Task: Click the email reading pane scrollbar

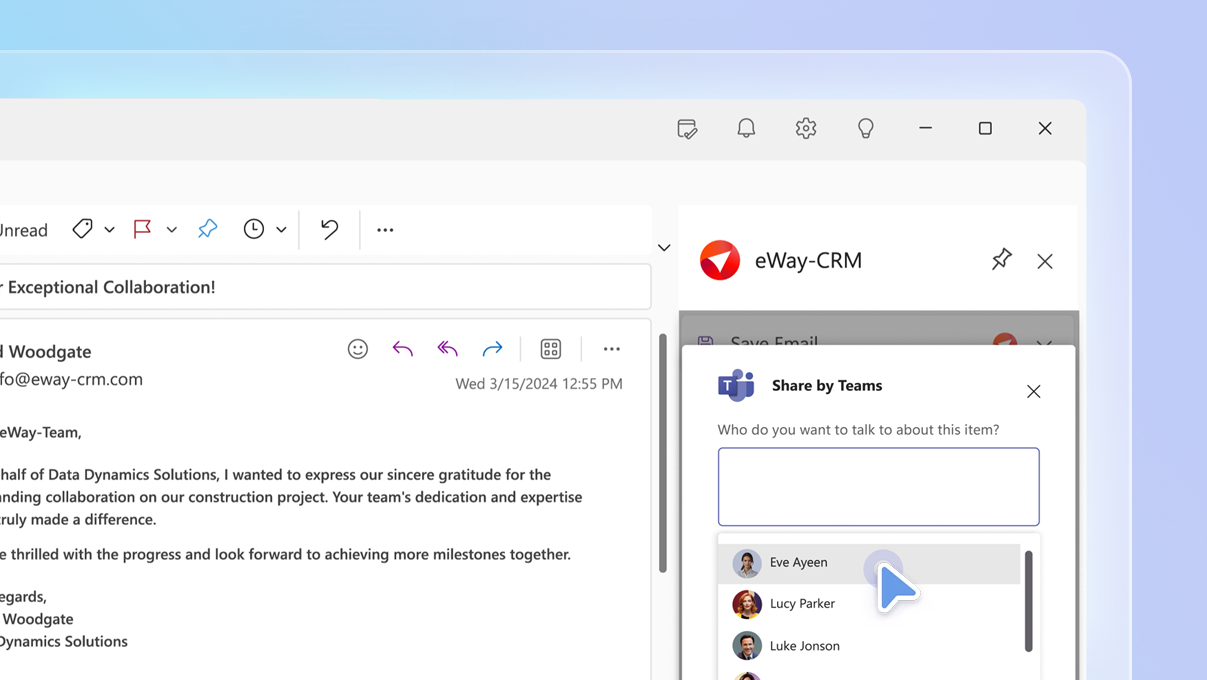Action: point(662,453)
